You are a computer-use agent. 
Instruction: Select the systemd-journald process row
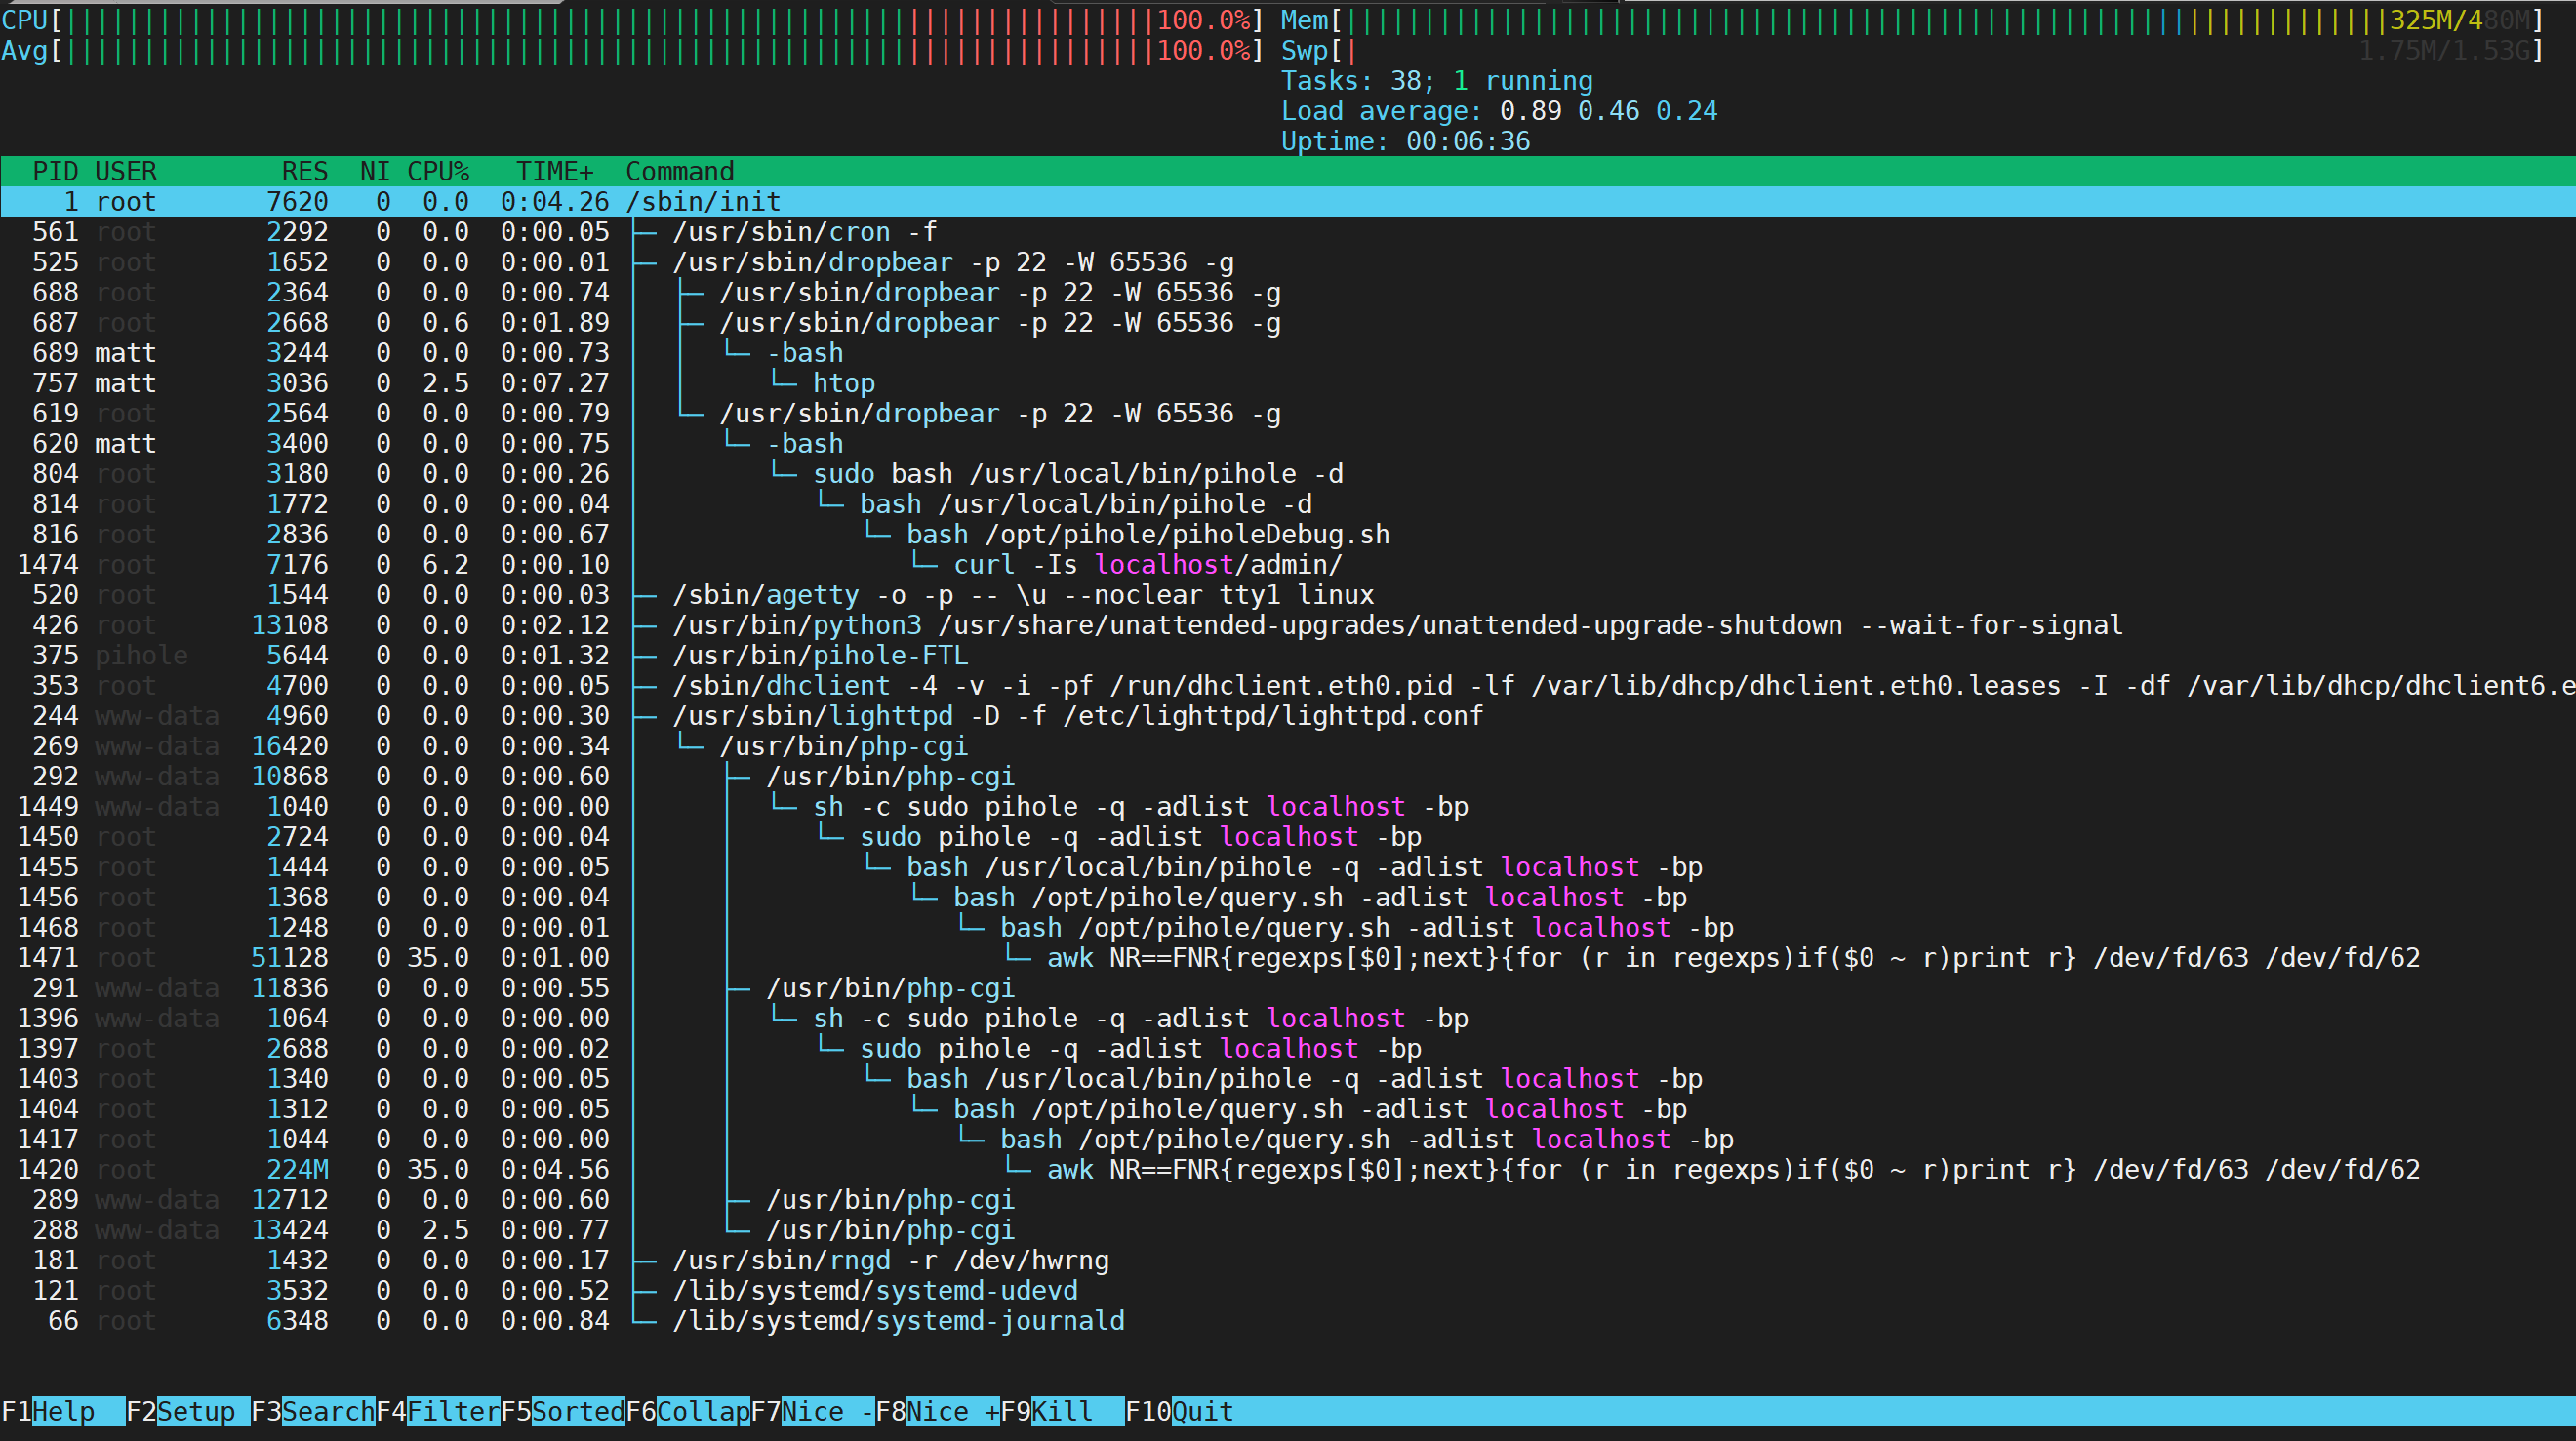click(1288, 1321)
